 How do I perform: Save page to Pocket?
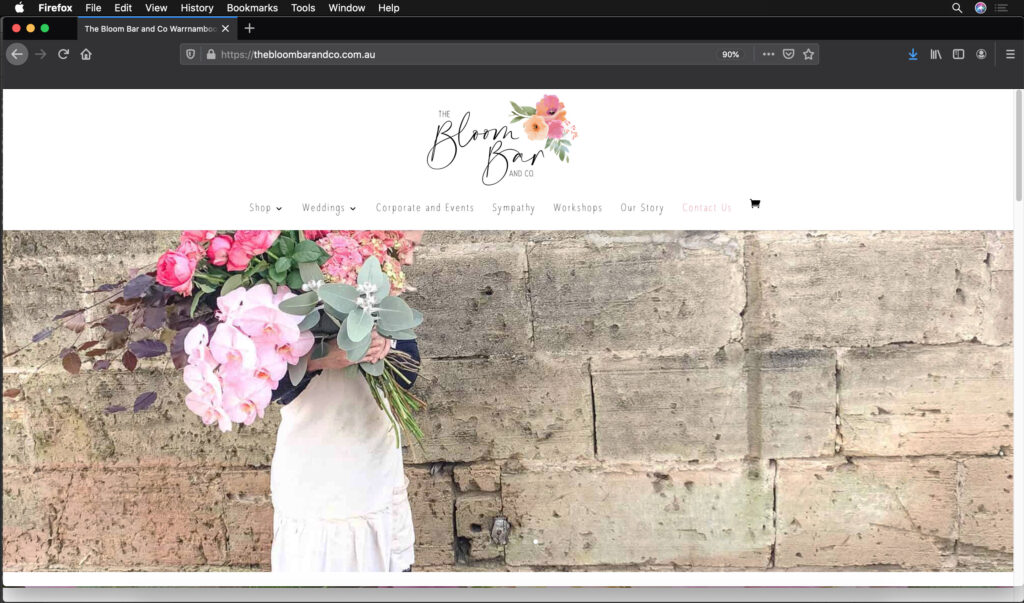(x=788, y=54)
